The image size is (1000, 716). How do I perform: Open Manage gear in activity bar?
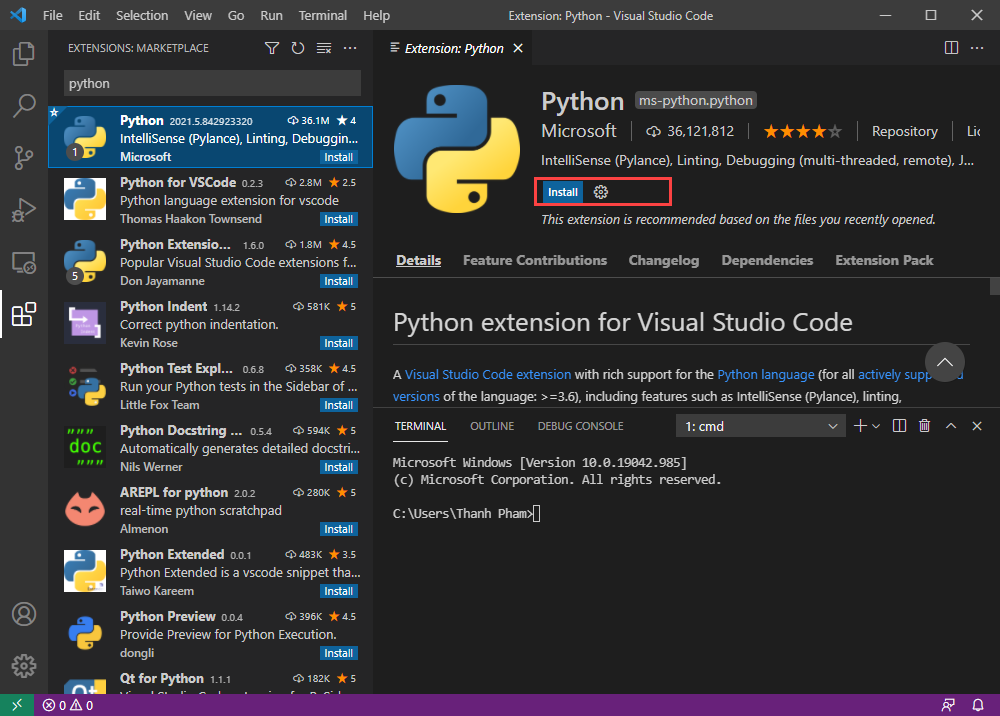pos(24,666)
